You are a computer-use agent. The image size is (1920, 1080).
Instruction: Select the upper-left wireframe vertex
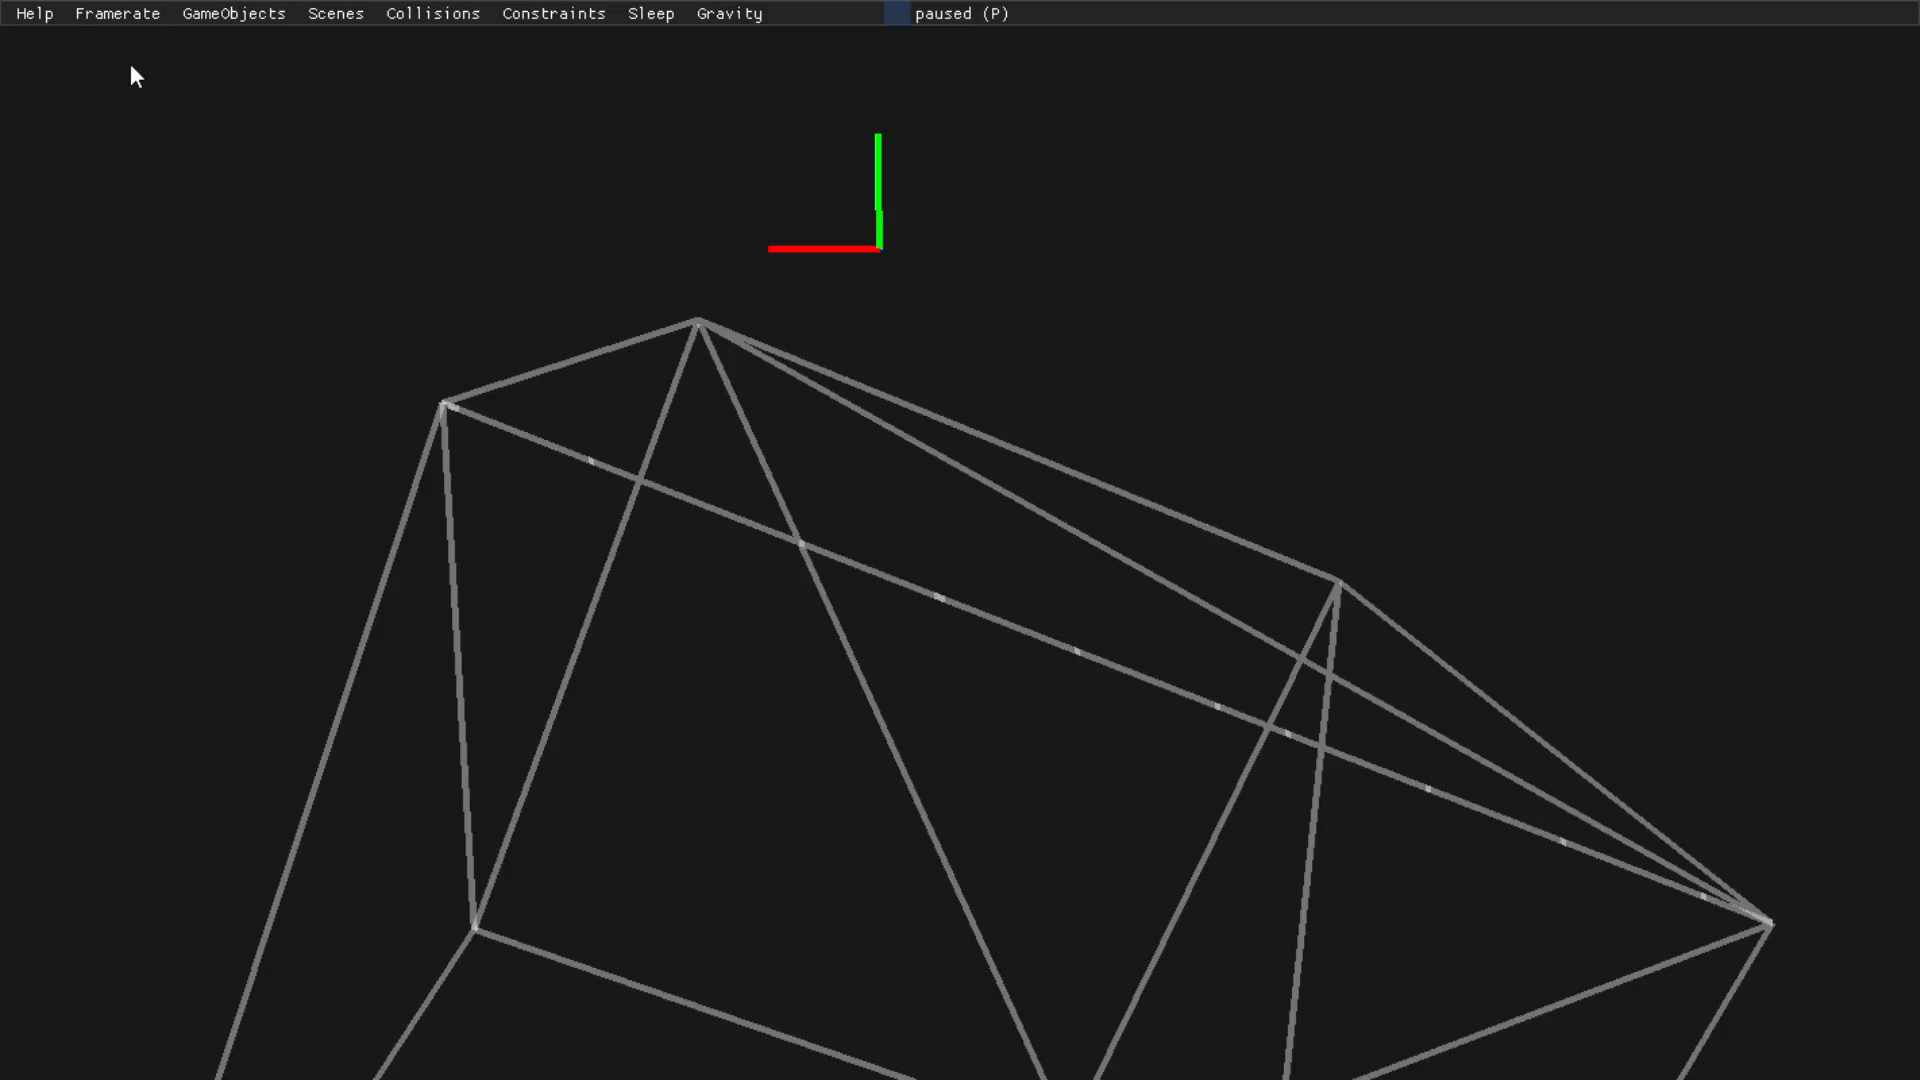tap(443, 404)
